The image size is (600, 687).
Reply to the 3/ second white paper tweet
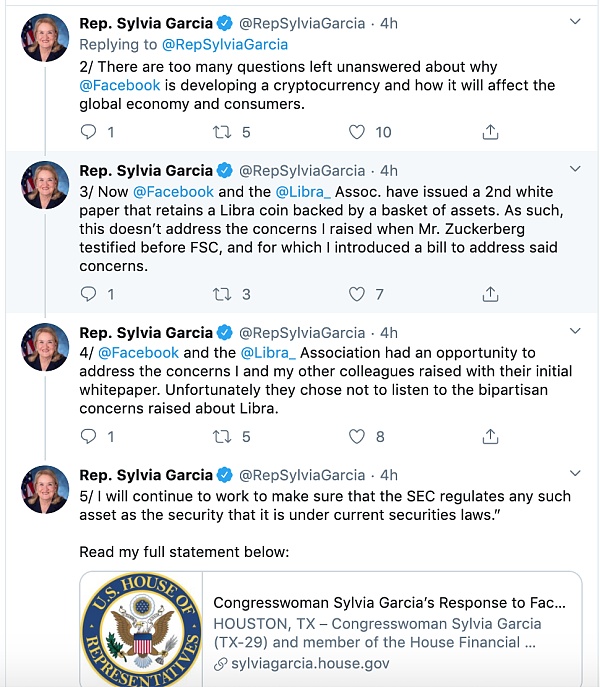click(x=88, y=293)
